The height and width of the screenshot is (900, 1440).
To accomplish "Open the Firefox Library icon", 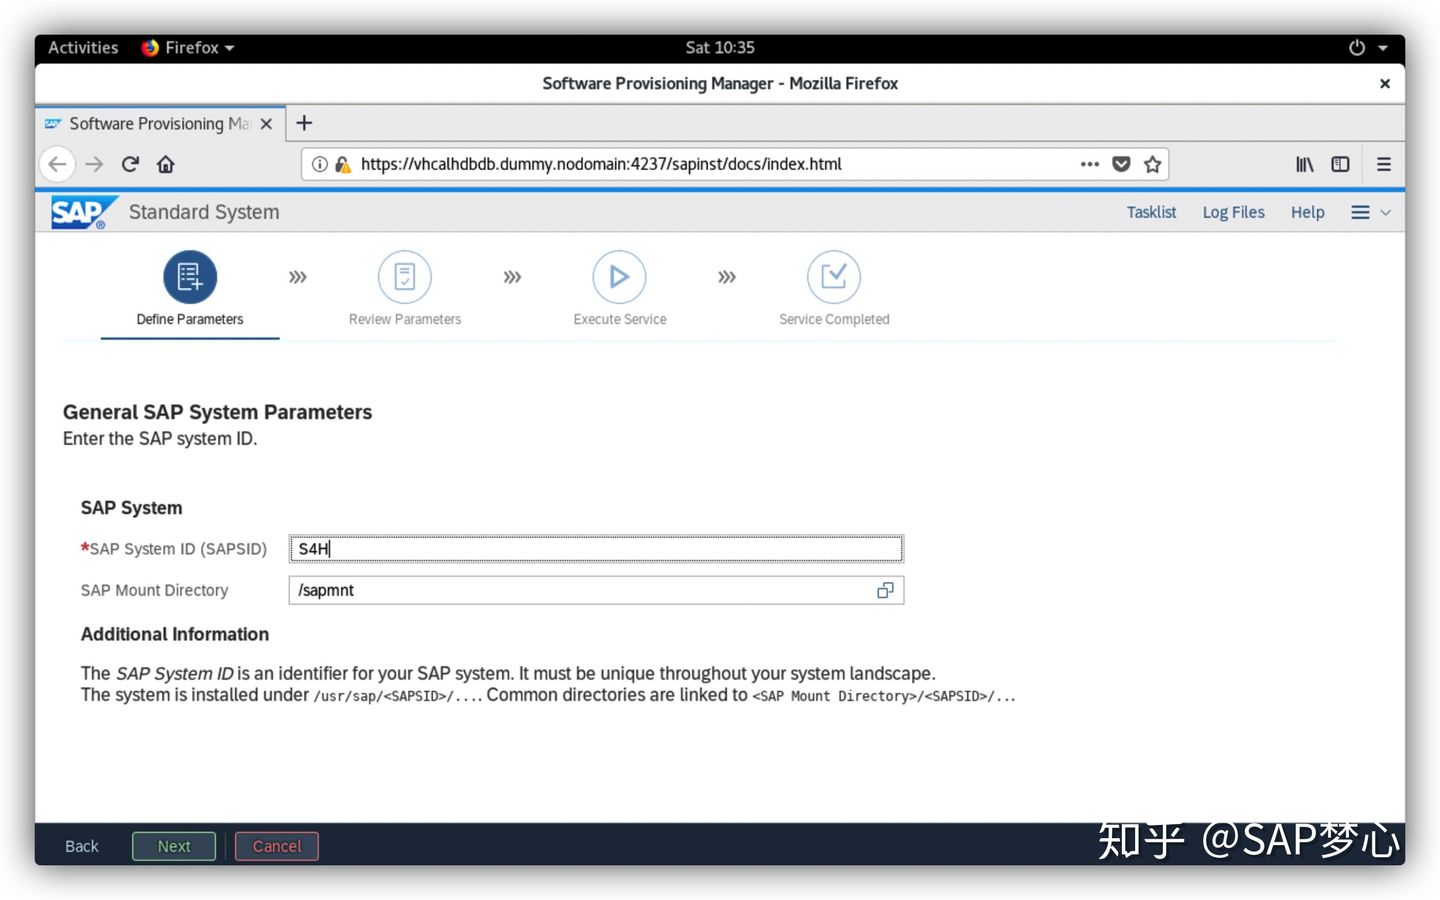I will point(1305,164).
